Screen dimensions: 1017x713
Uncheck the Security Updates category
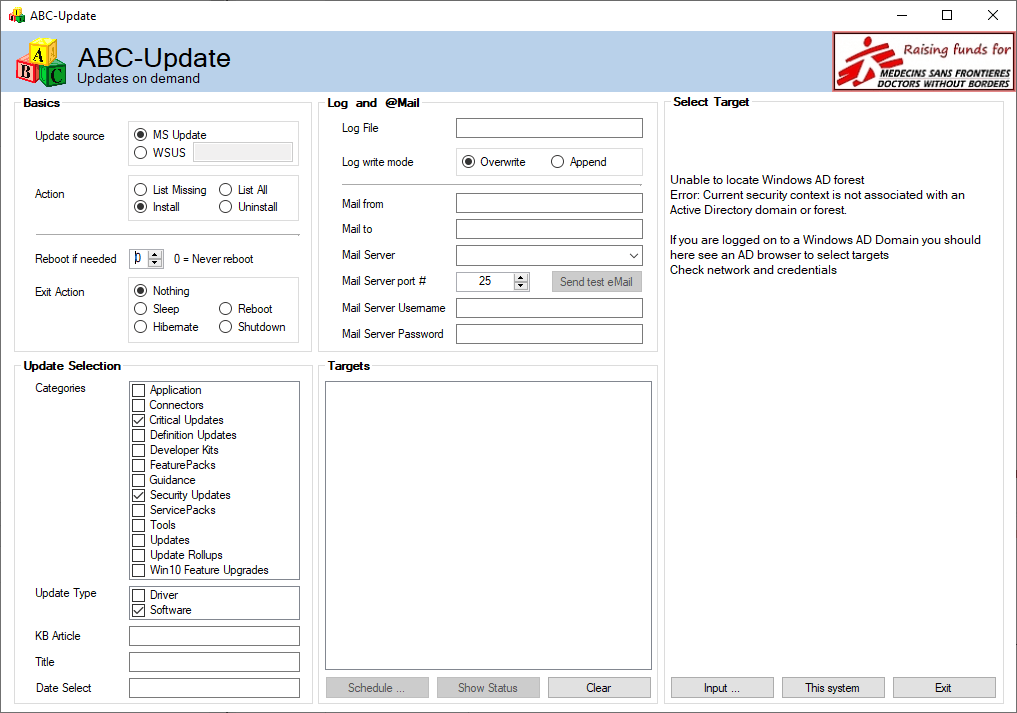click(x=139, y=495)
